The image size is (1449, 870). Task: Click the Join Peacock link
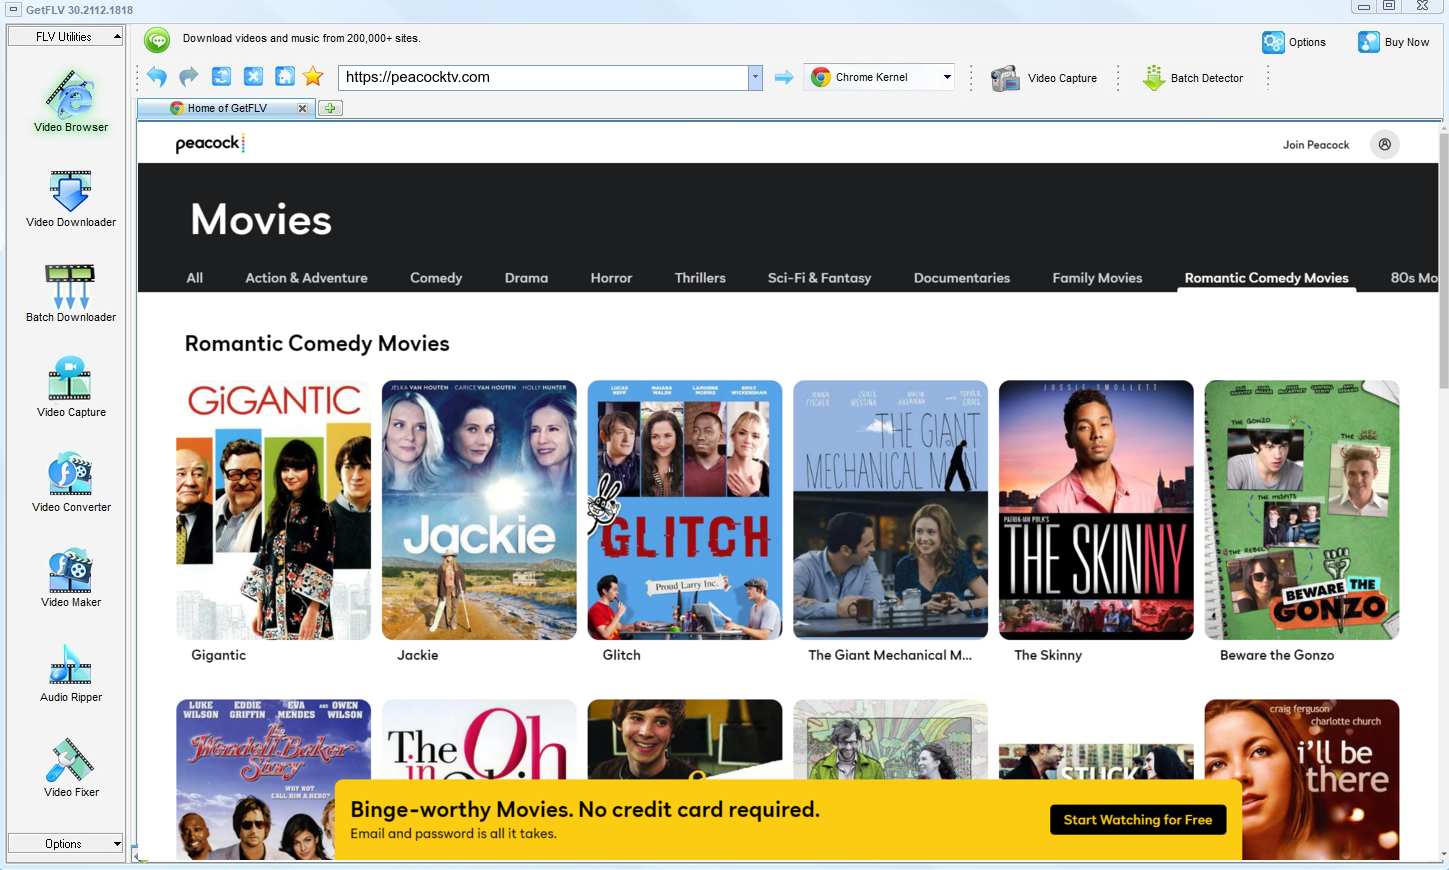click(1316, 145)
